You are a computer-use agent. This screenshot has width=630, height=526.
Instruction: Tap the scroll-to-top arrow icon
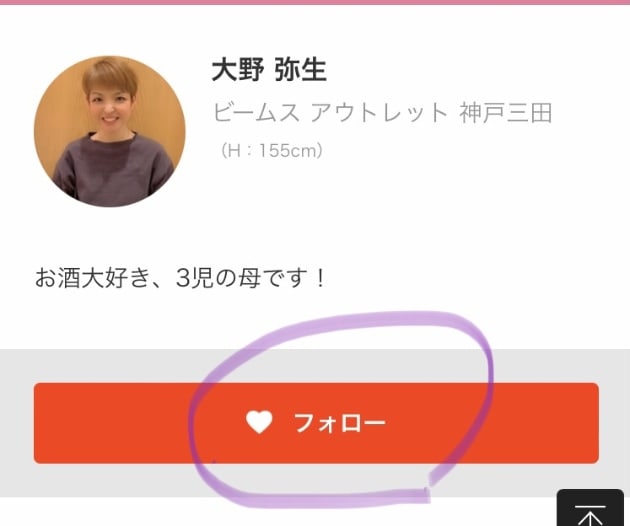click(x=590, y=512)
